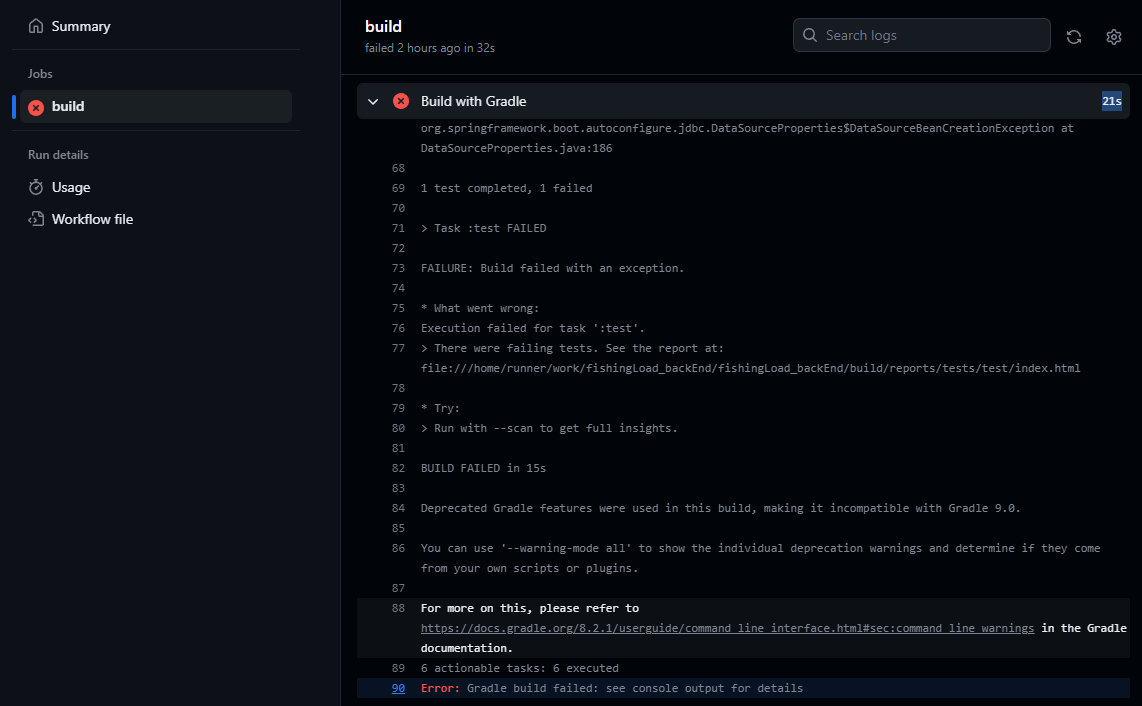
Task: Click 'failed 2 hours ago in 32s' status
Action: (430, 48)
